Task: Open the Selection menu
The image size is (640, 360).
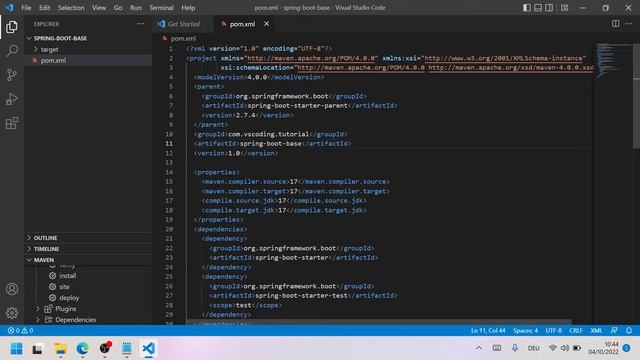Action: pyautogui.click(x=71, y=8)
